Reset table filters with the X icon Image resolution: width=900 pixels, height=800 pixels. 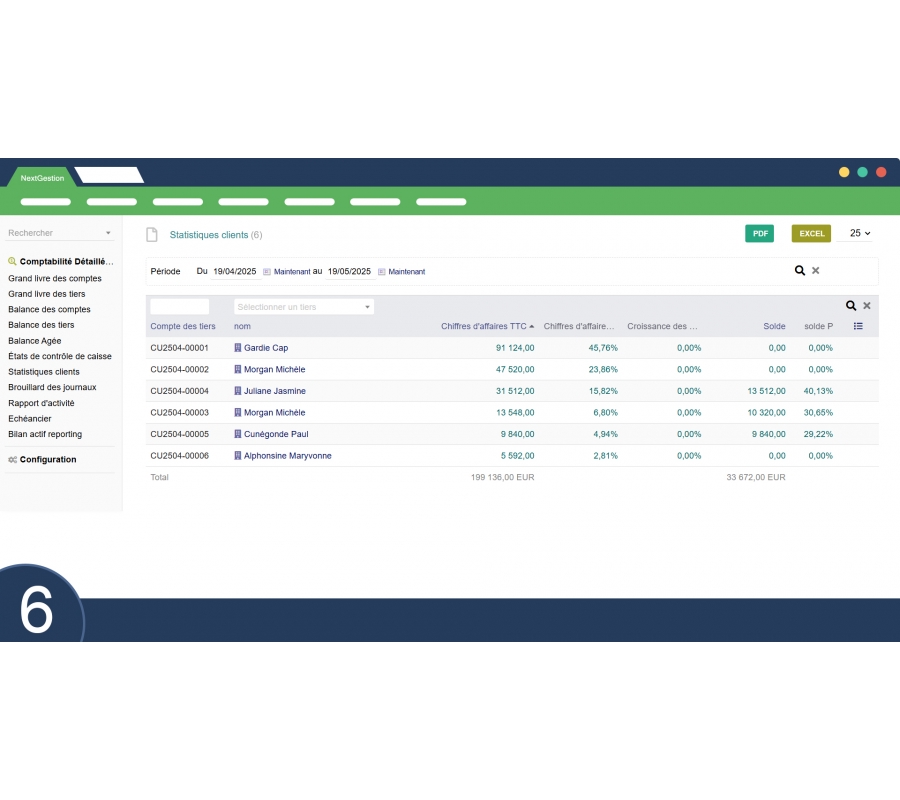(x=867, y=306)
